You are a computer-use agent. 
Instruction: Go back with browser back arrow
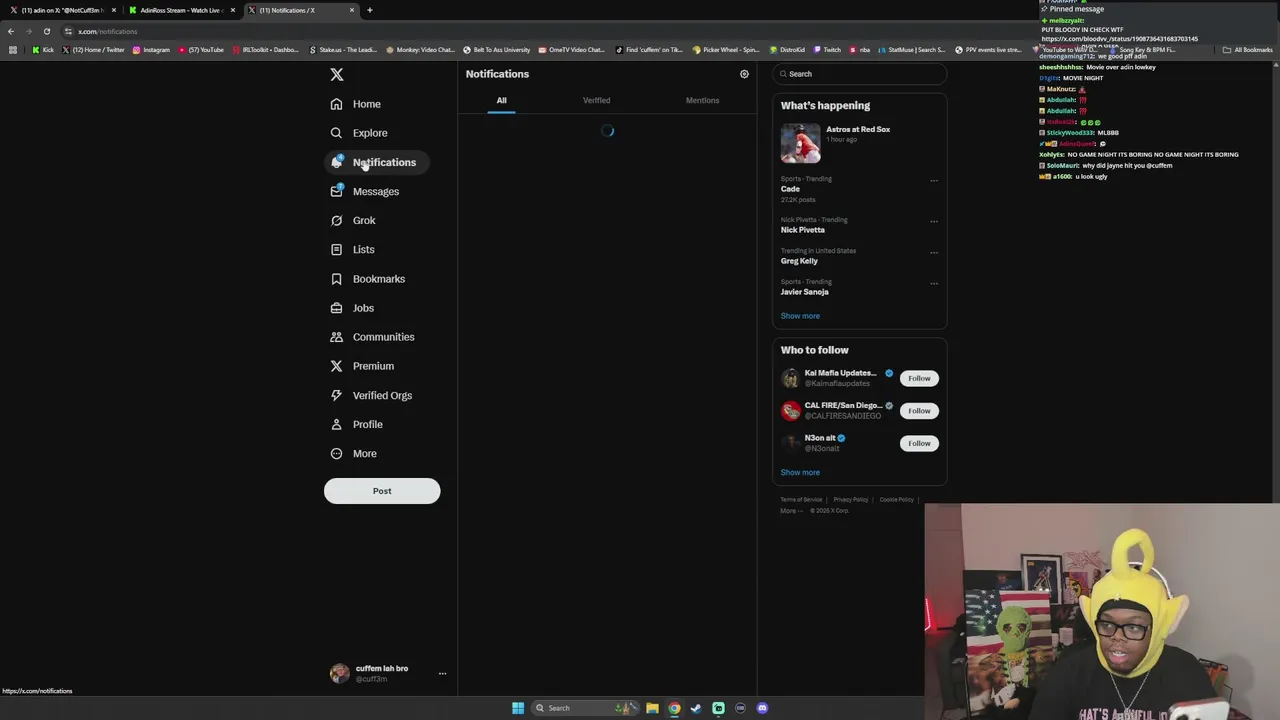[x=11, y=31]
